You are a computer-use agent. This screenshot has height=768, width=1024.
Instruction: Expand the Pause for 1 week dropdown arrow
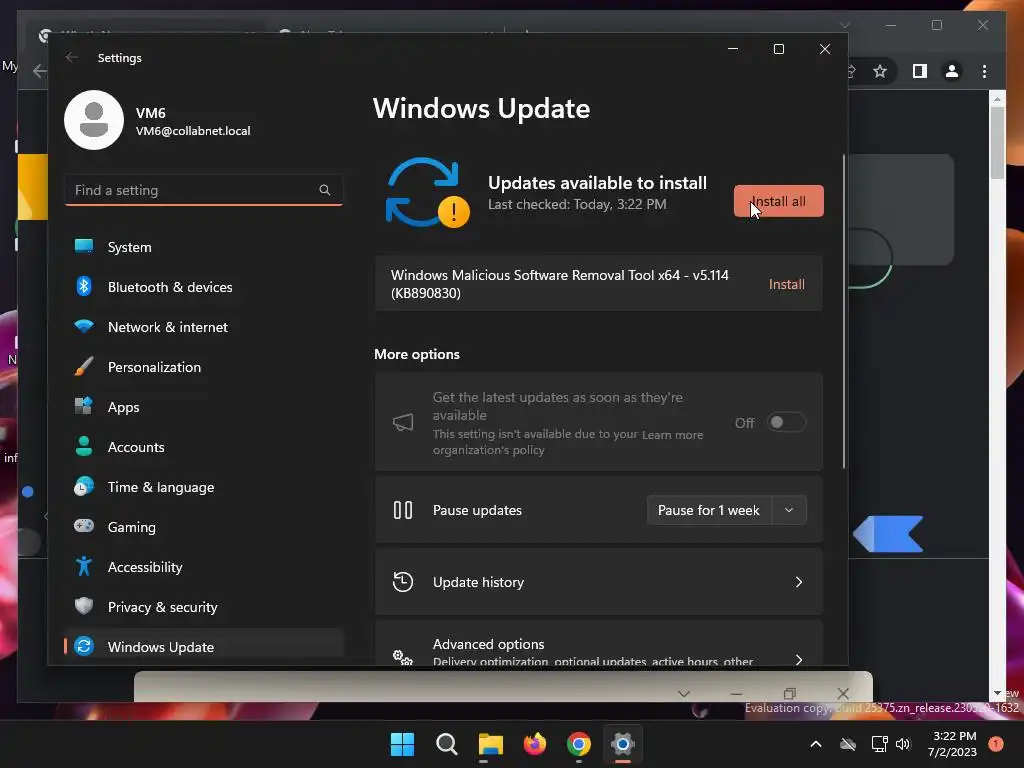click(x=789, y=510)
